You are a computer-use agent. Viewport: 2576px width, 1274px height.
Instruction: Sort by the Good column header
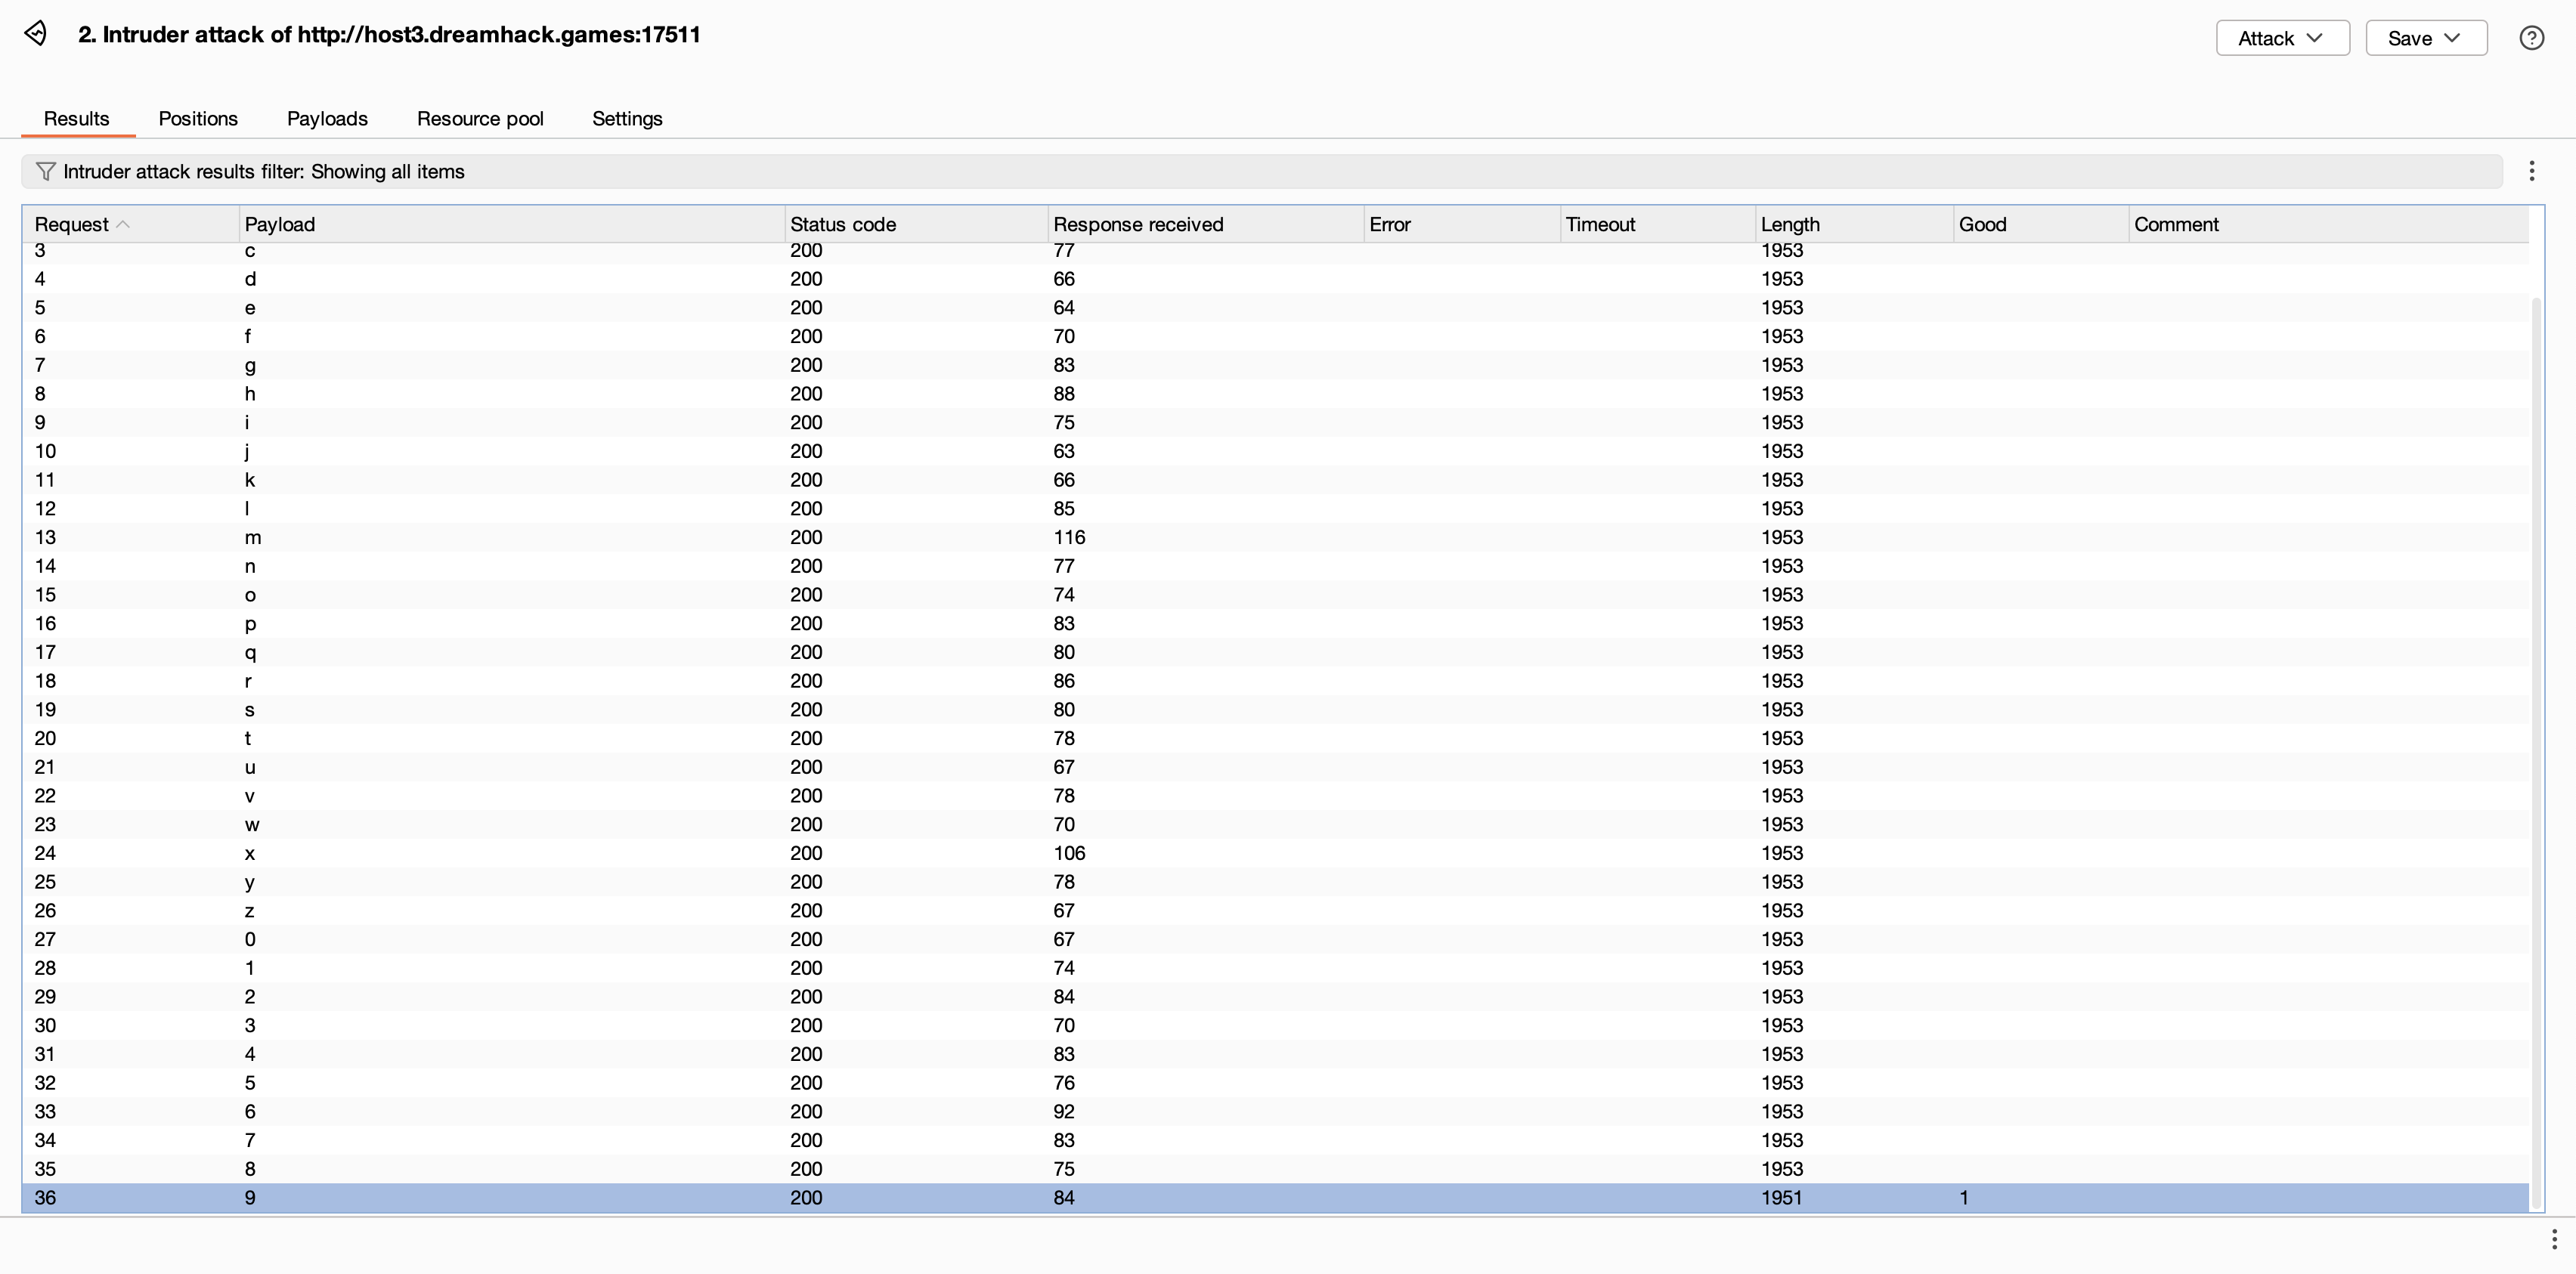pos(2040,224)
